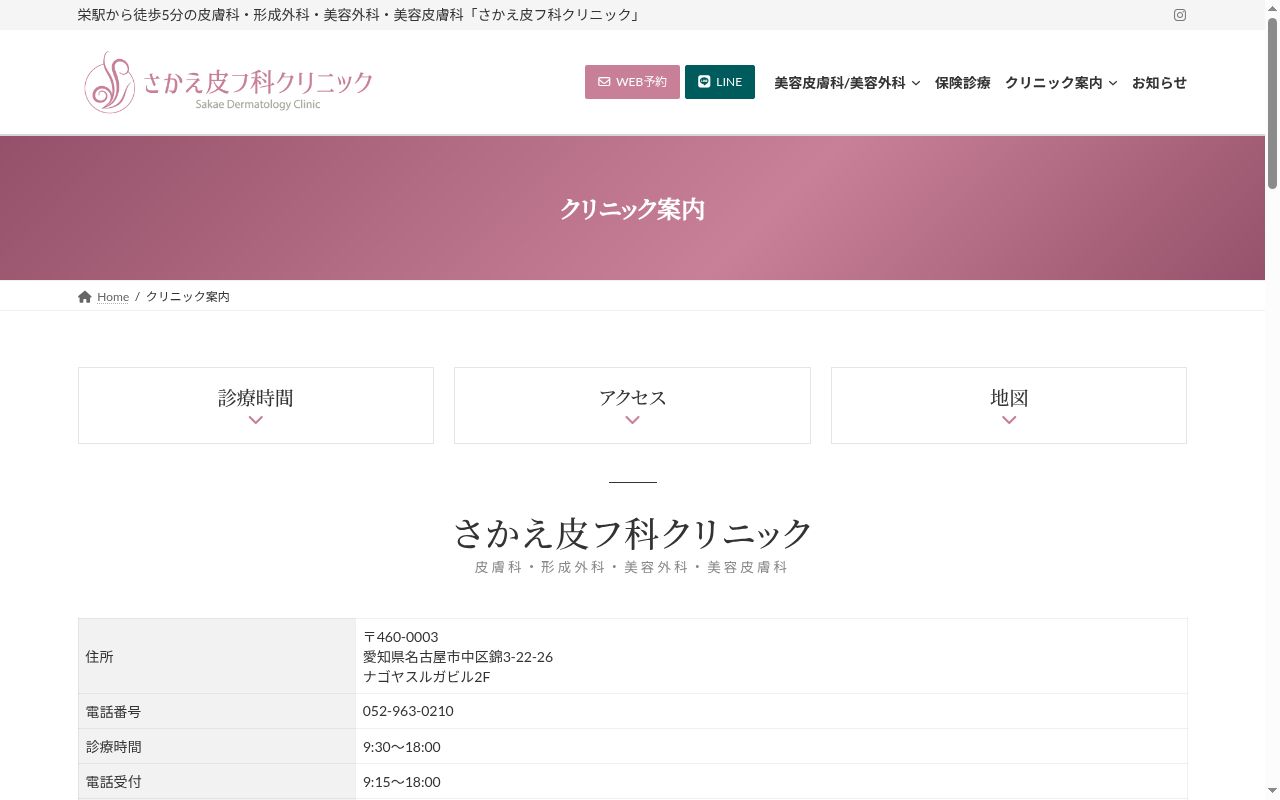Image resolution: width=1280 pixels, height=800 pixels.
Task: Click the large さかえ皮フ科クリニック heading
Action: [x=632, y=533]
